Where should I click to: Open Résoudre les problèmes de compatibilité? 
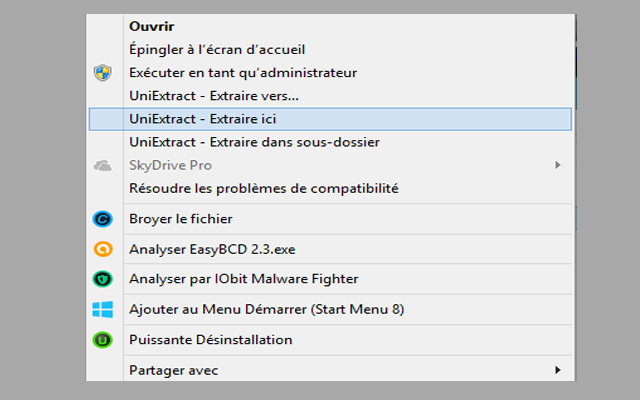pos(264,188)
